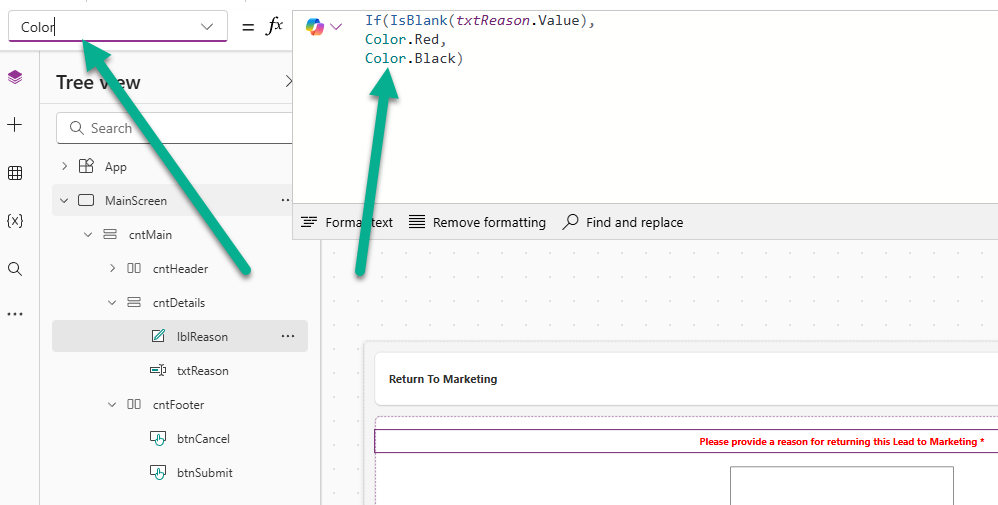Select txtReason in tree view

tap(202, 371)
